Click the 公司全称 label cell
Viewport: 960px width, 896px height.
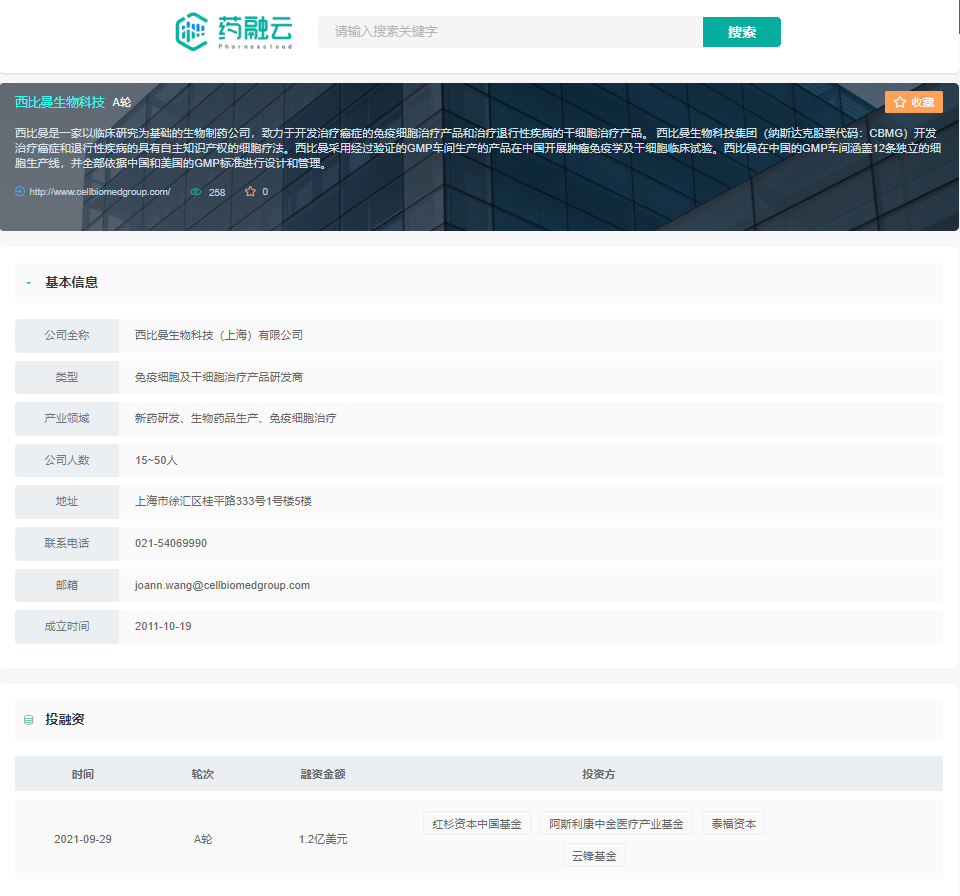coord(67,335)
